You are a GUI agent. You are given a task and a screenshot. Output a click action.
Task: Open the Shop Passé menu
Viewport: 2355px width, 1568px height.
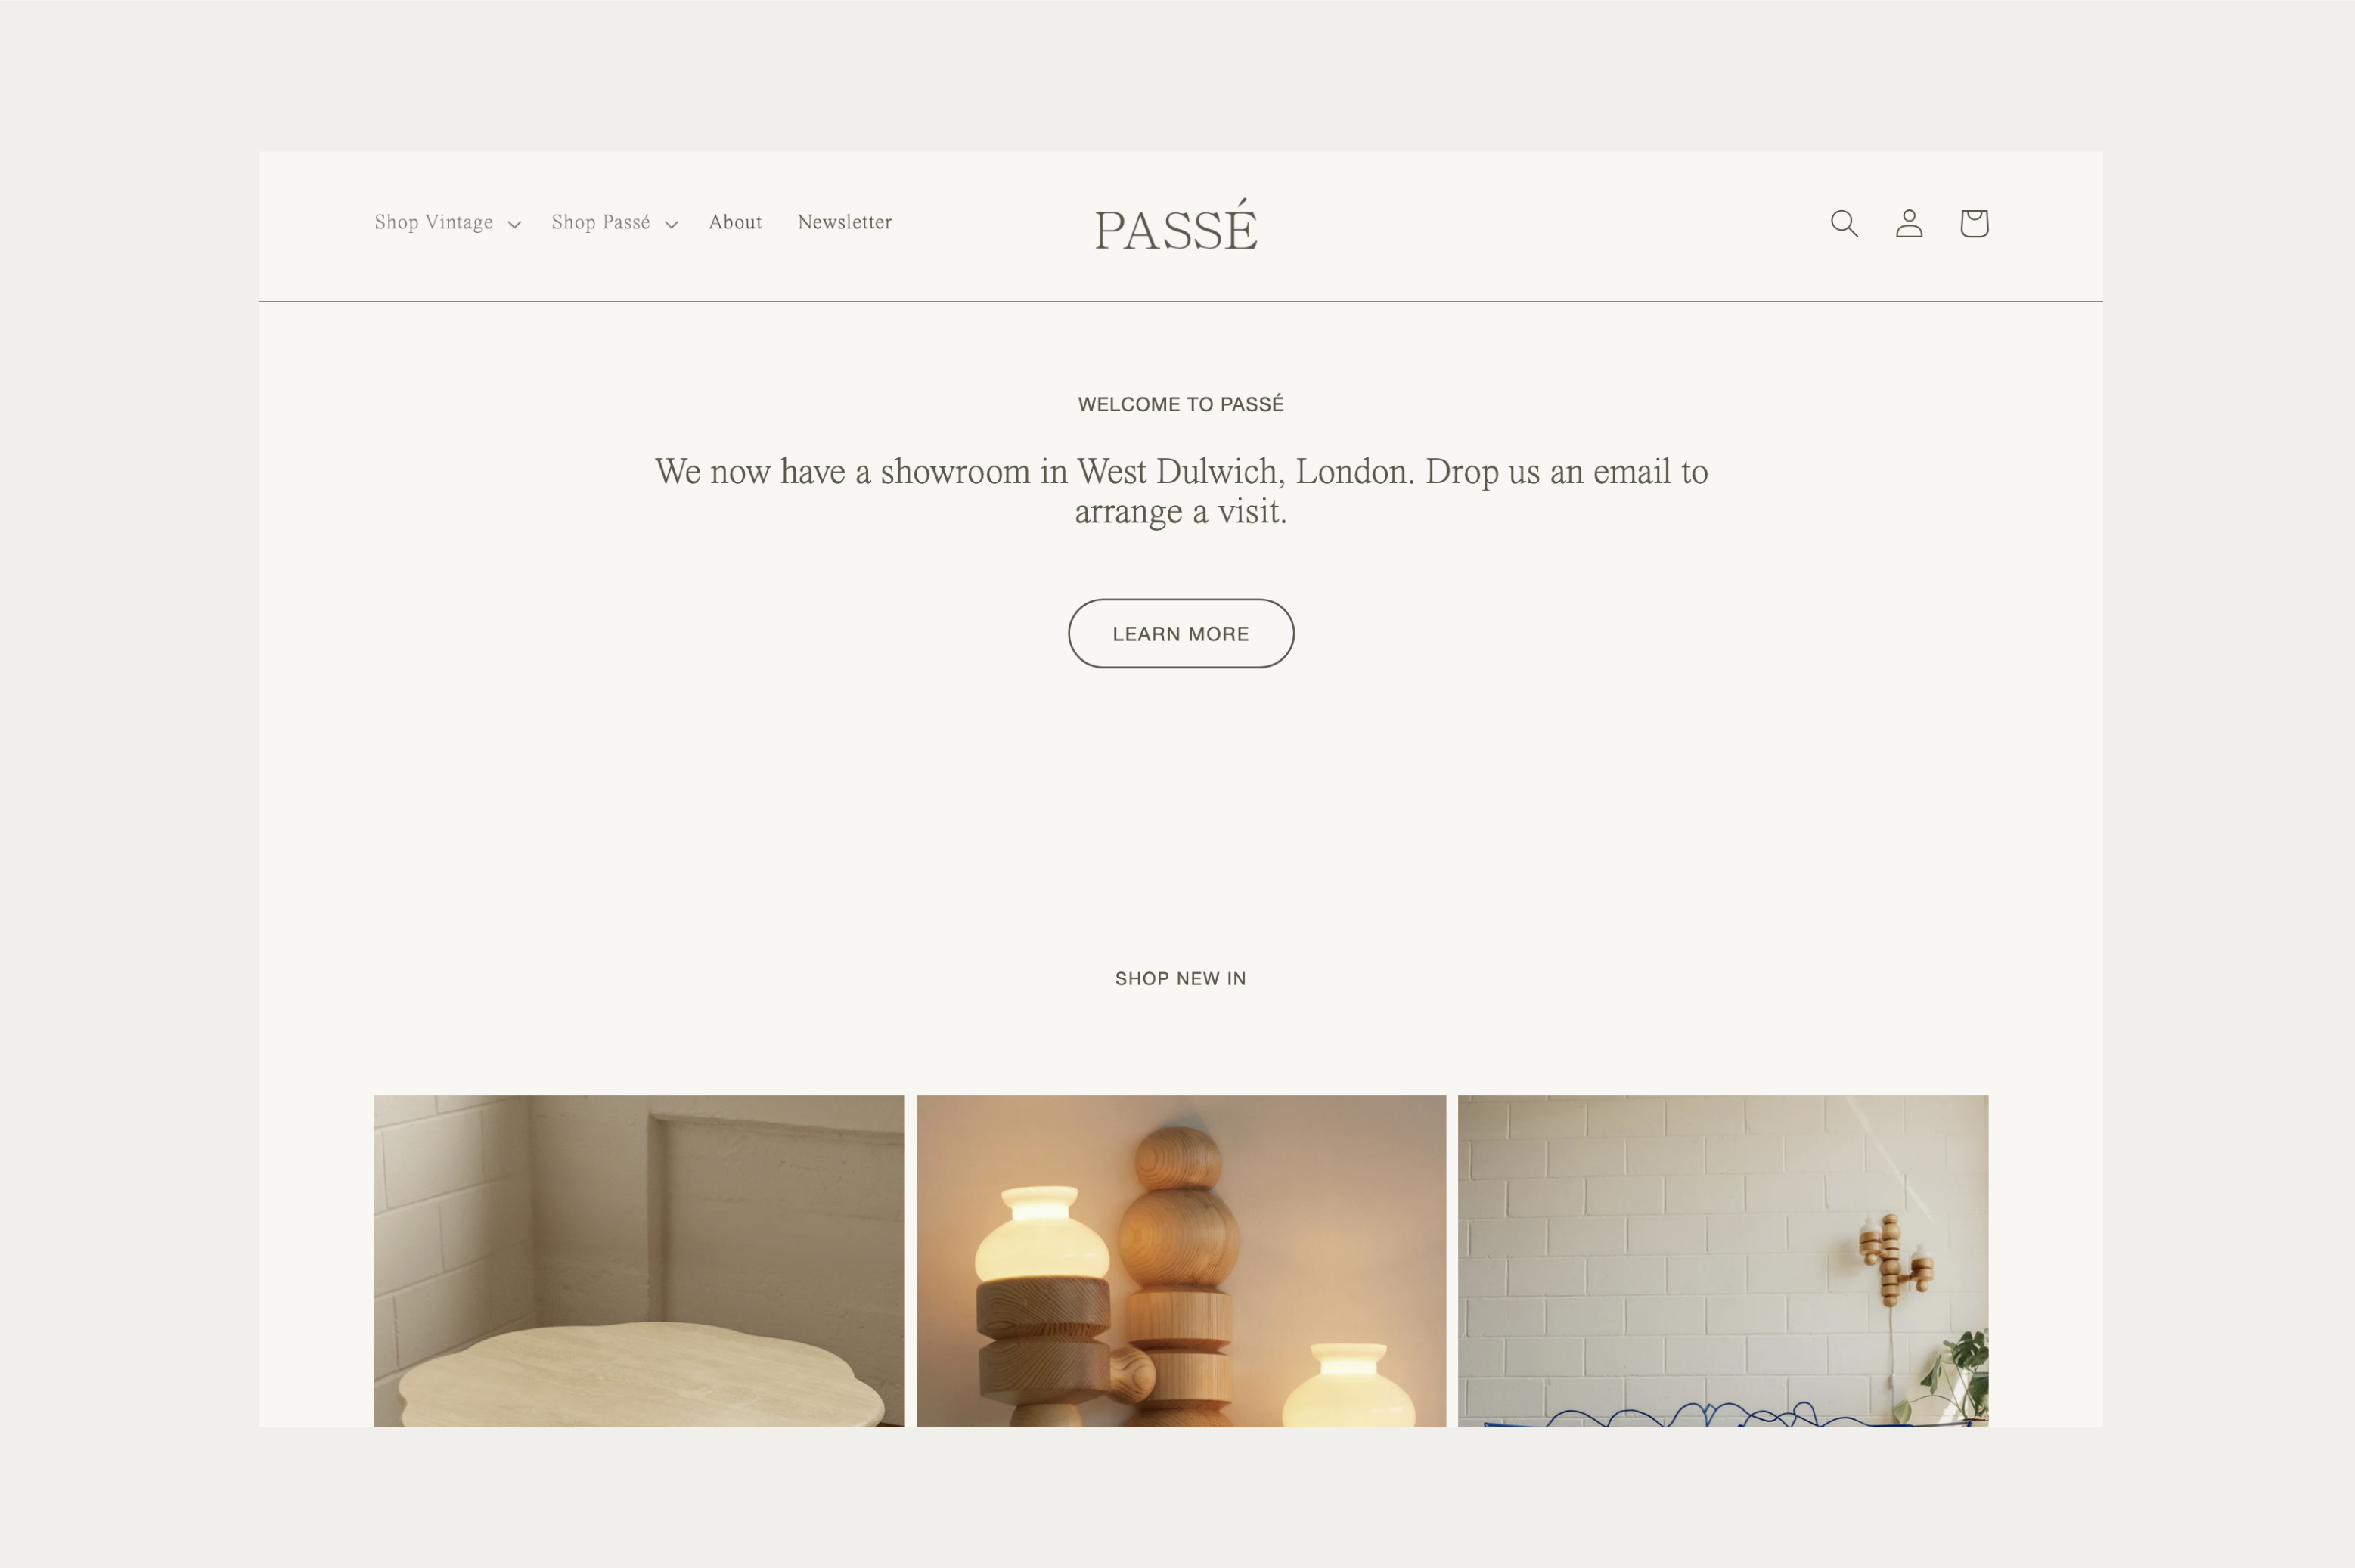pyautogui.click(x=614, y=223)
